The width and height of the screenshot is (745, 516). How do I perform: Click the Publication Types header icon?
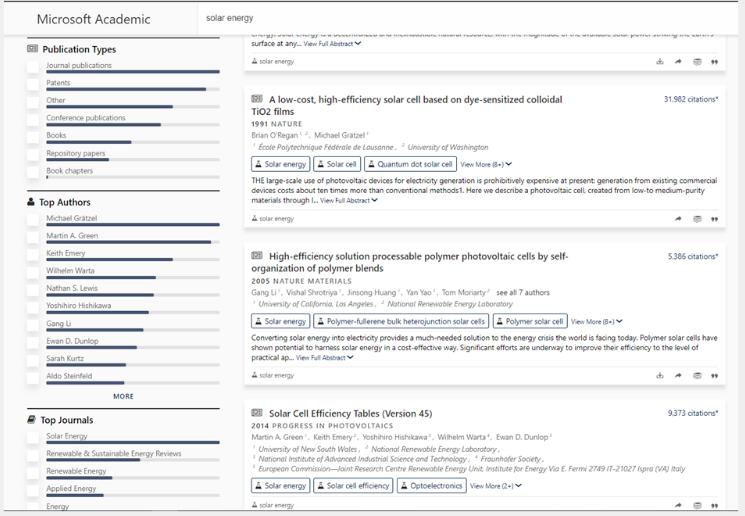coord(32,48)
